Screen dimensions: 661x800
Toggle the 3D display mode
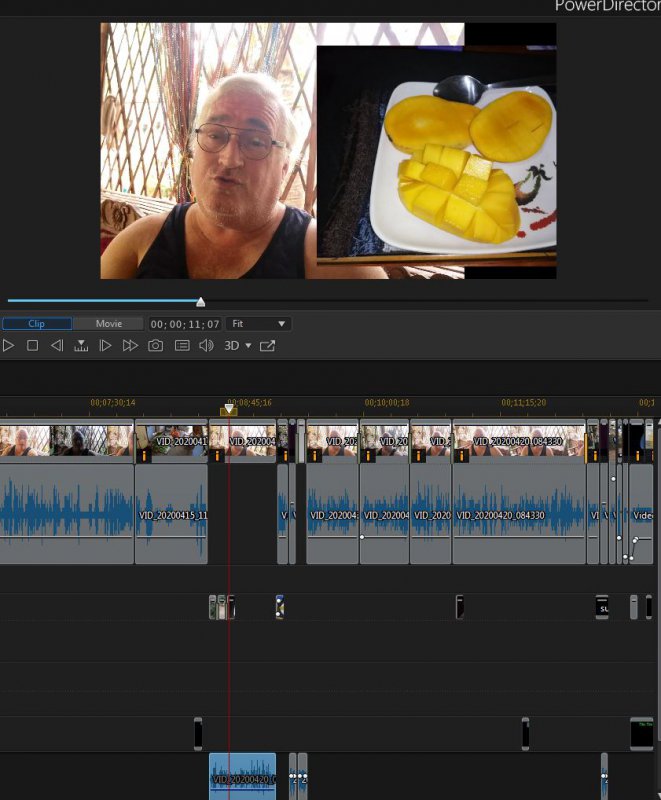pos(231,346)
